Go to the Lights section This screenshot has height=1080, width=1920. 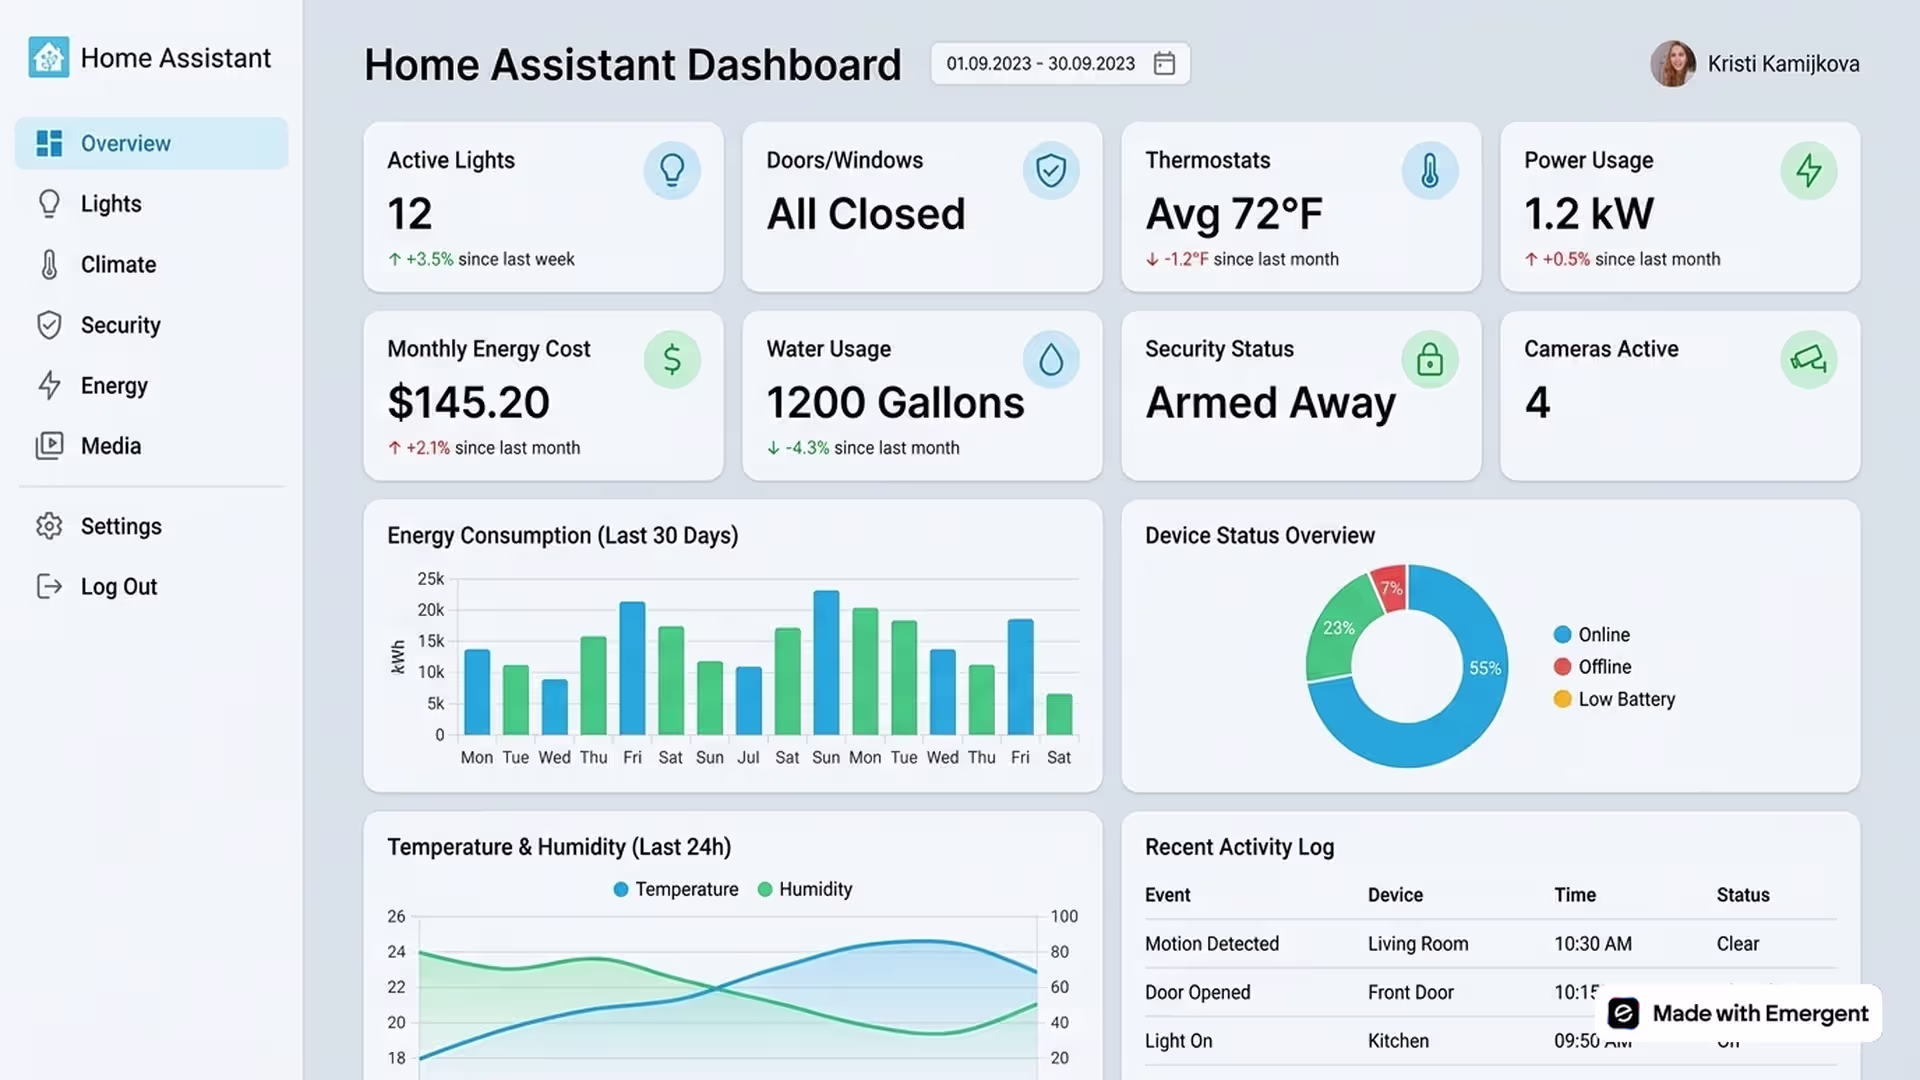(x=111, y=204)
